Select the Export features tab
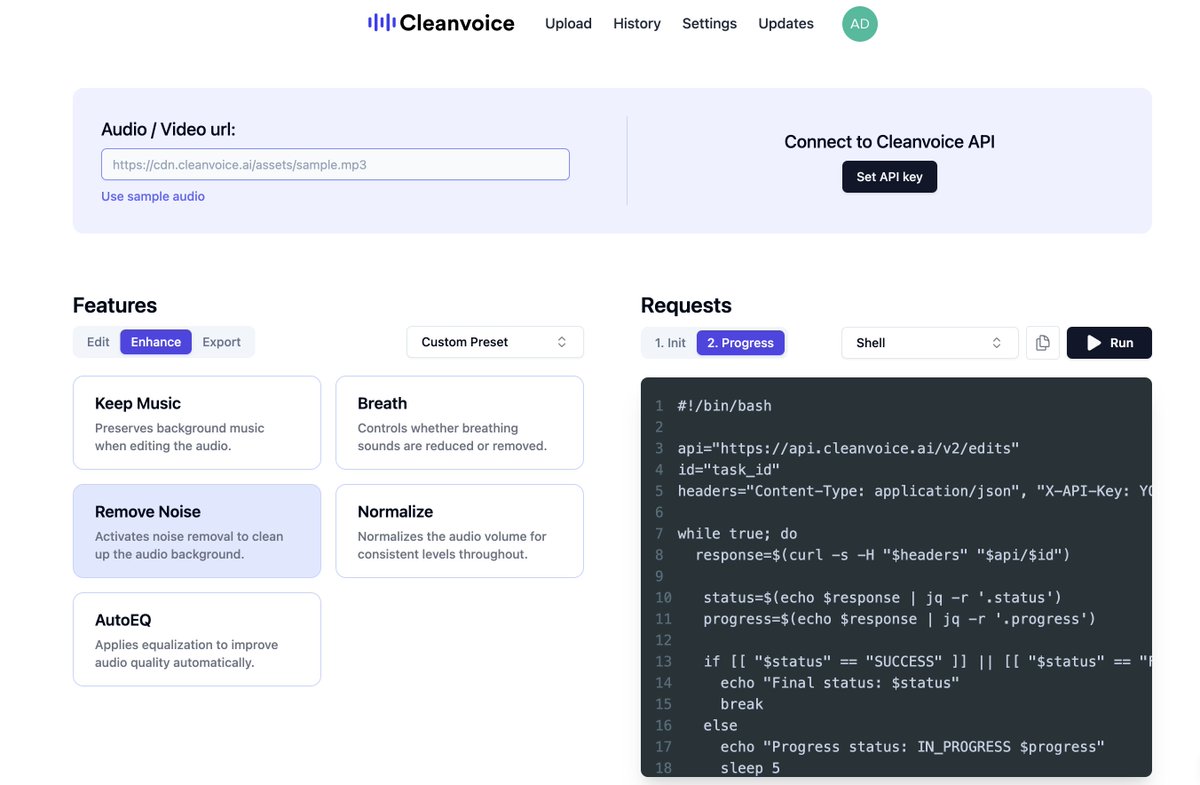1200x785 pixels. click(221, 341)
